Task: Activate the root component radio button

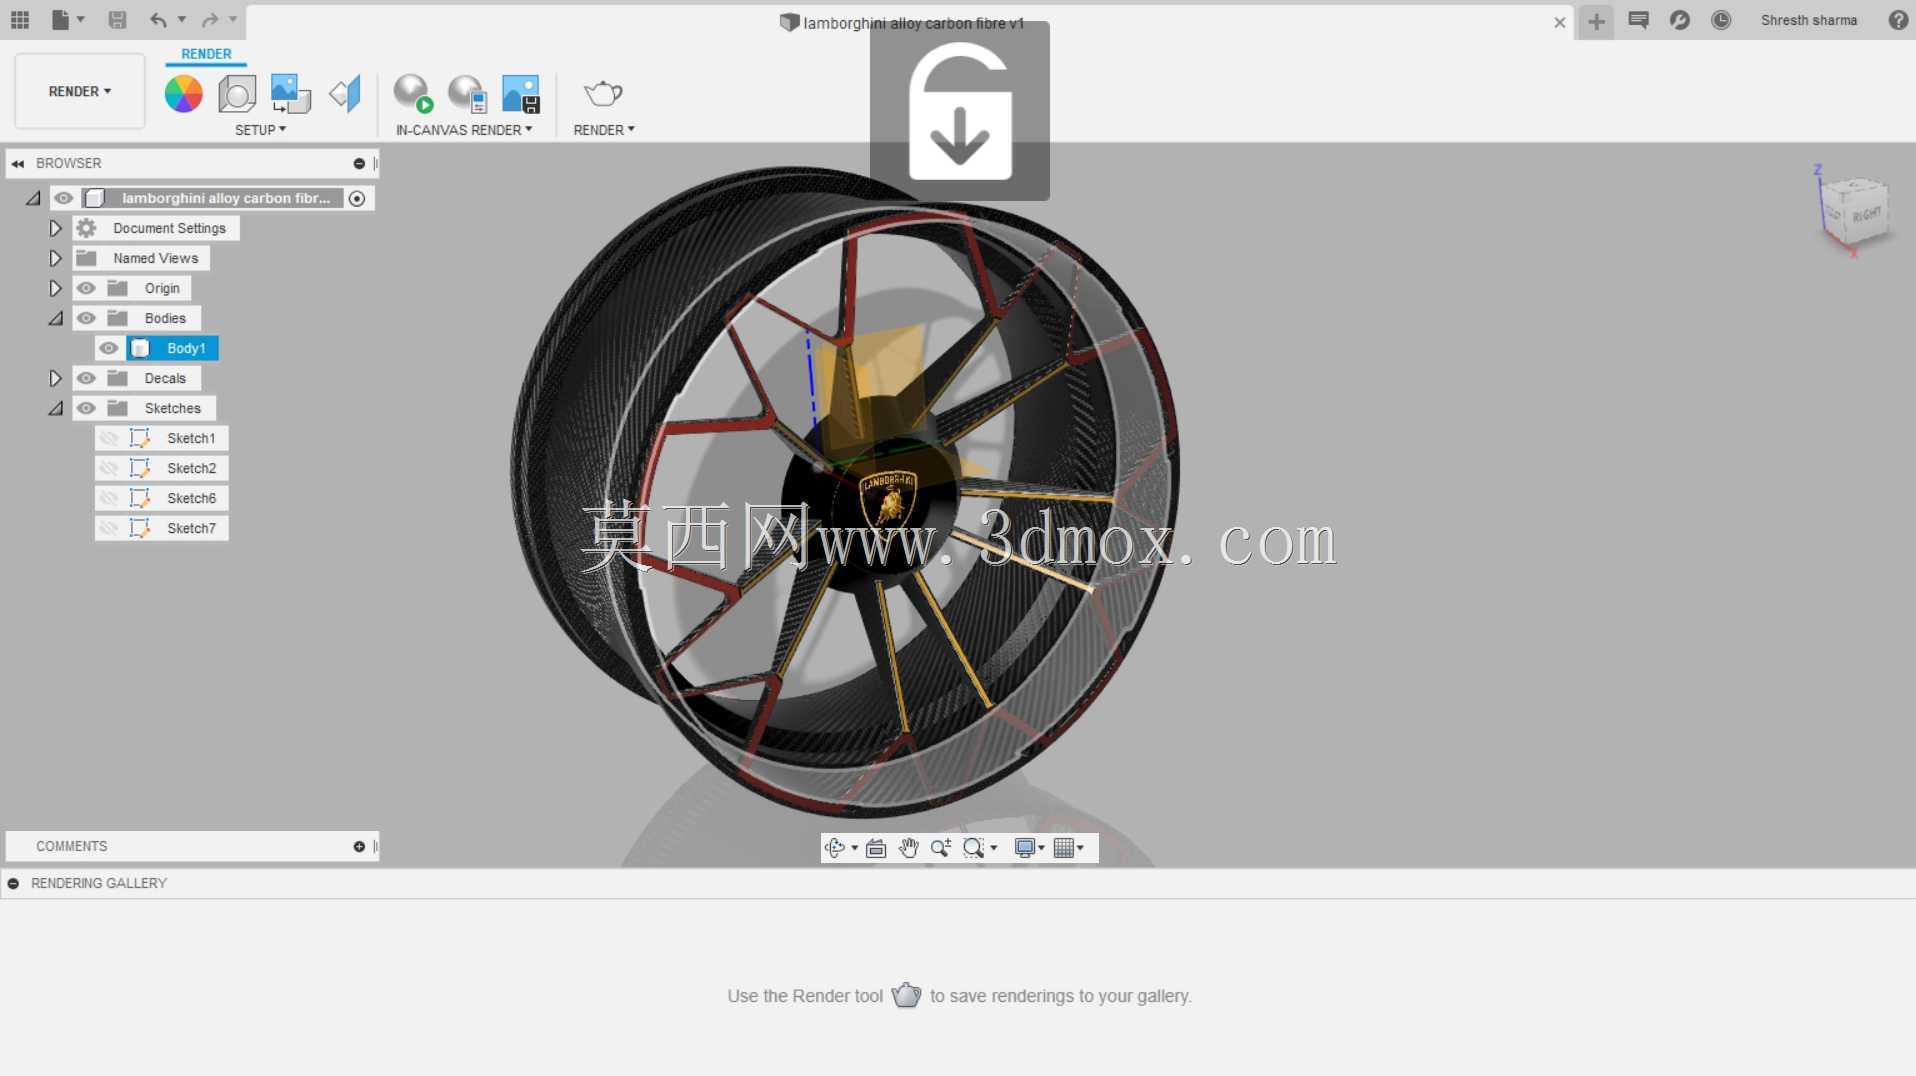Action: click(x=357, y=198)
